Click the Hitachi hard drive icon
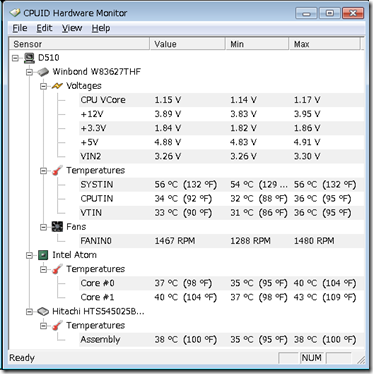This screenshot has width=373, height=374. point(43,312)
